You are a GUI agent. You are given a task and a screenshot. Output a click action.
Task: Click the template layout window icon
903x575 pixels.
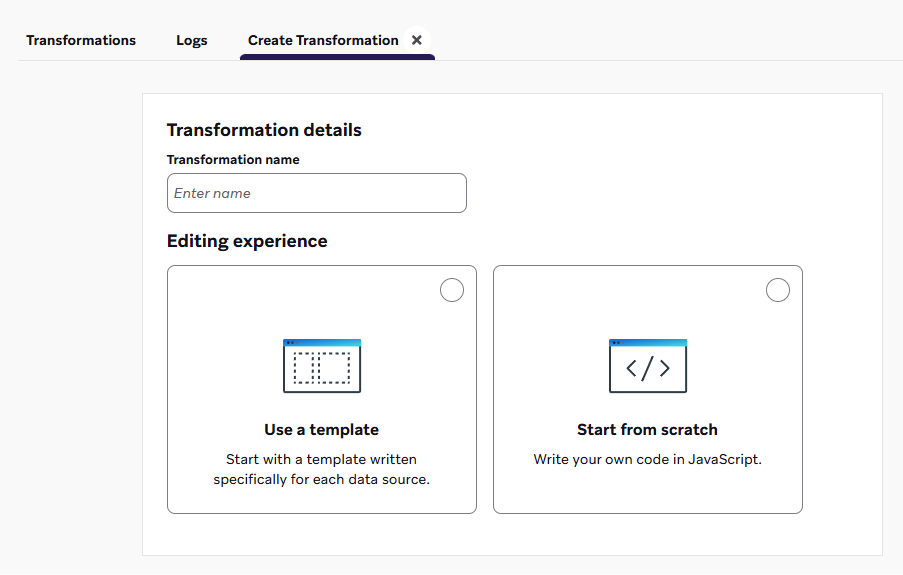point(322,366)
